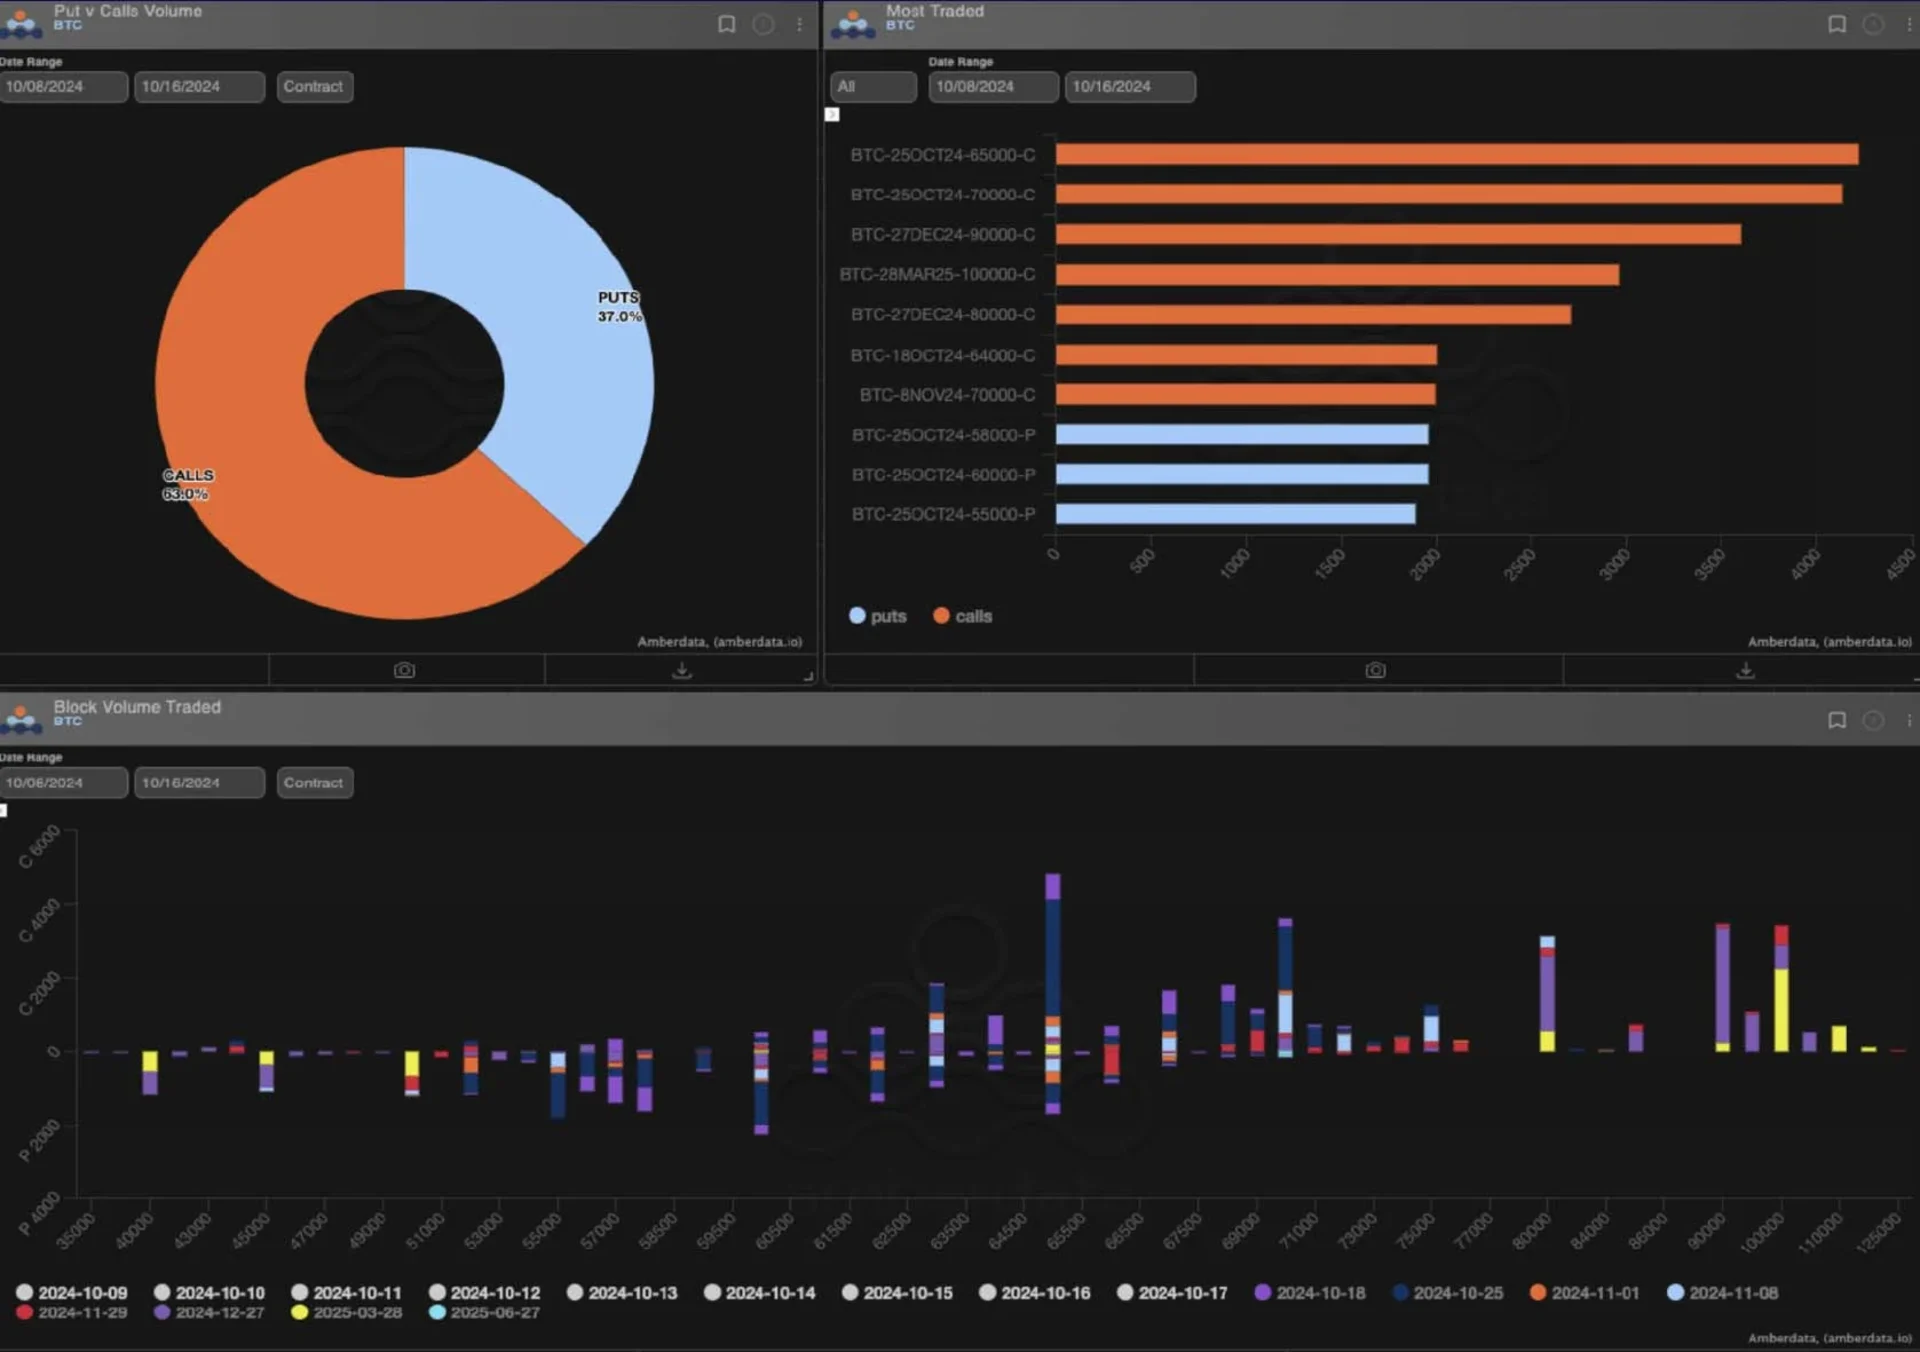Toggle 2024-11-01 expiry in legend
Image resolution: width=1920 pixels, height=1352 pixels.
tap(1585, 1293)
